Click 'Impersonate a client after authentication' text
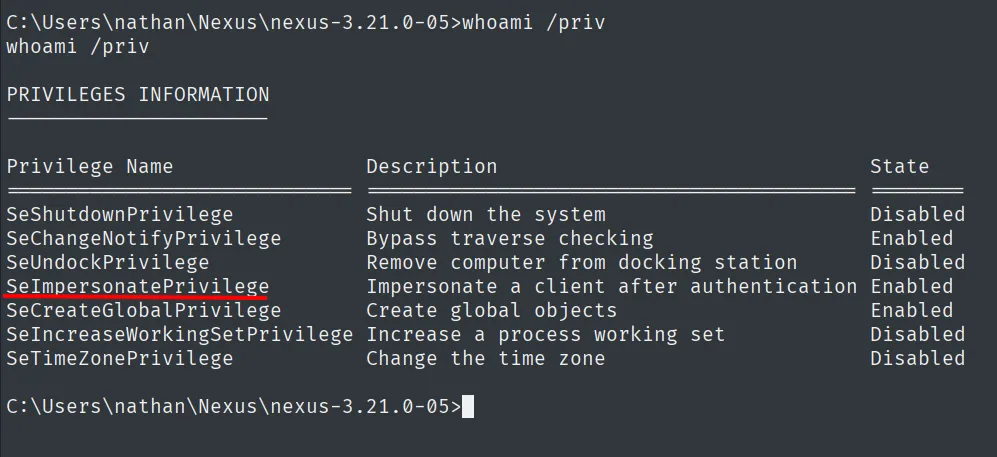 612,287
